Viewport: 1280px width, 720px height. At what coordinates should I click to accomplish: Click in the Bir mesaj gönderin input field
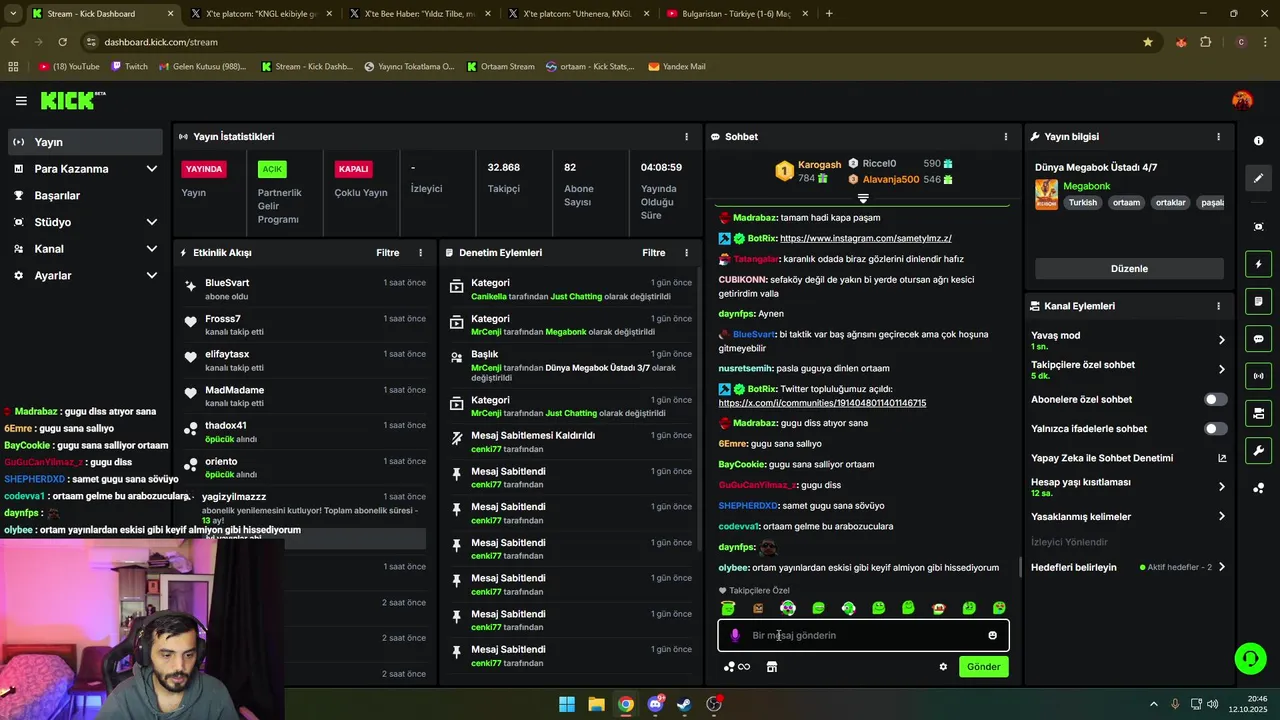click(x=863, y=635)
